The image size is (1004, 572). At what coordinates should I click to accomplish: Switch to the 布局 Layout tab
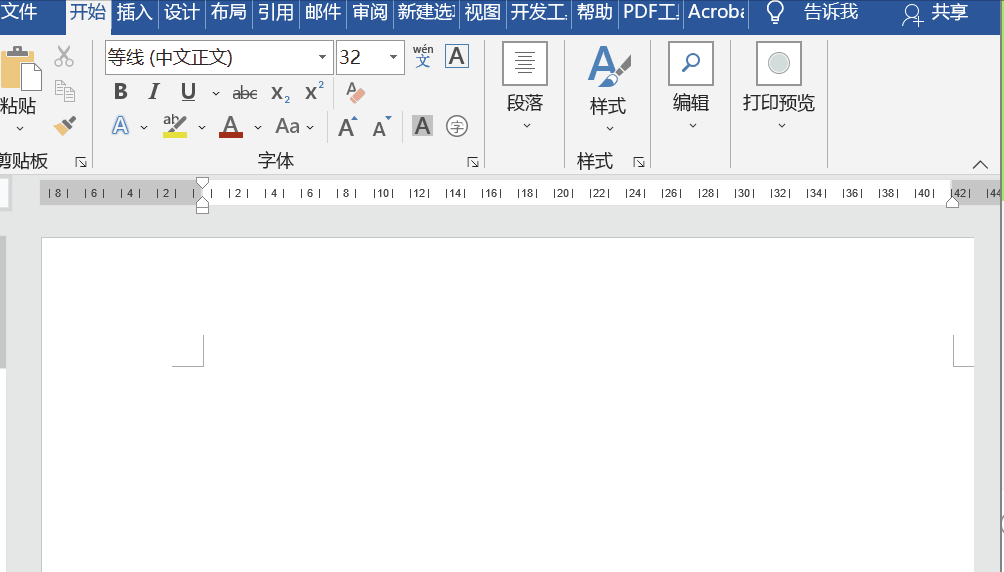pyautogui.click(x=229, y=12)
